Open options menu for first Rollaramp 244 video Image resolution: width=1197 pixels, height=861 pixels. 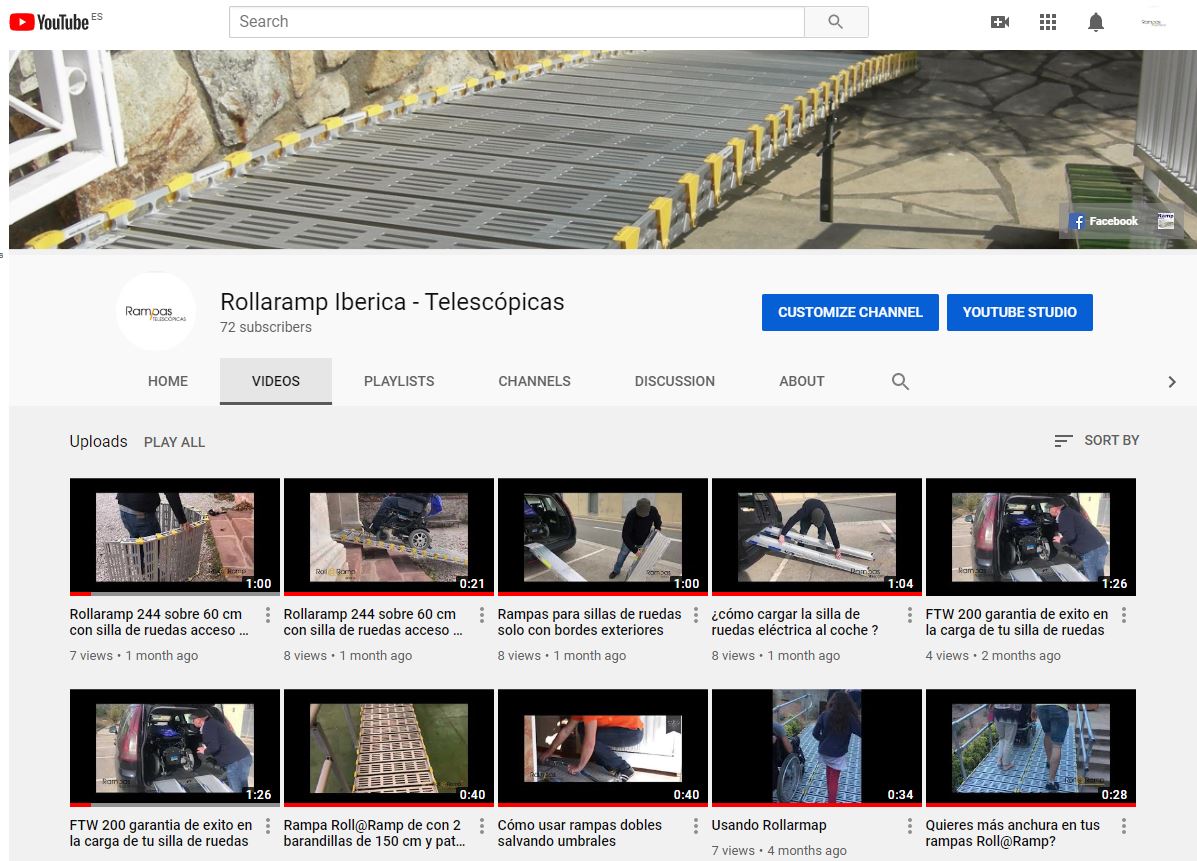pos(268,614)
